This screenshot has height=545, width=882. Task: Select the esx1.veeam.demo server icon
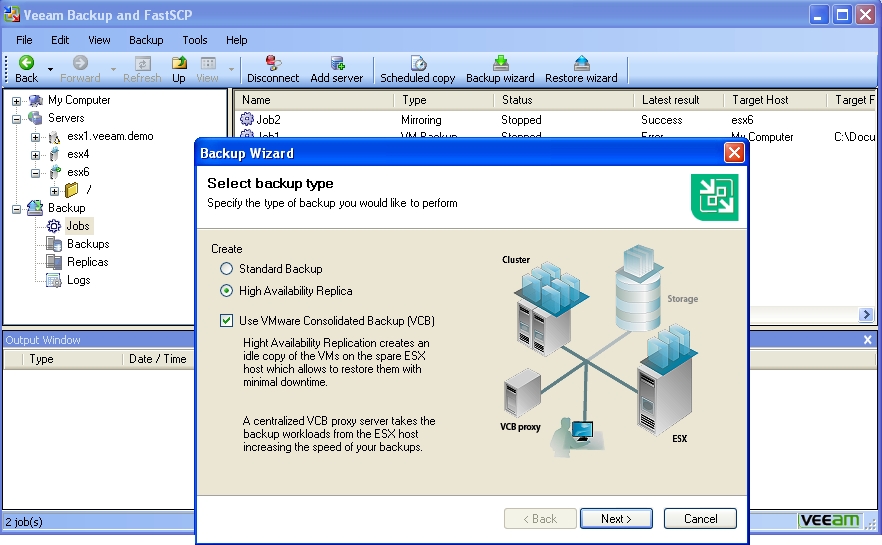[55, 137]
